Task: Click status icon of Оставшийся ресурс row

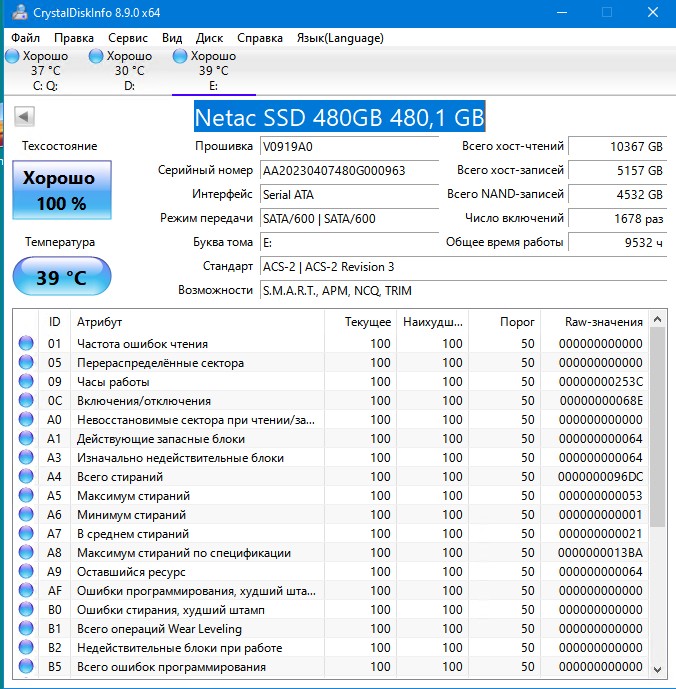Action: coord(26,571)
